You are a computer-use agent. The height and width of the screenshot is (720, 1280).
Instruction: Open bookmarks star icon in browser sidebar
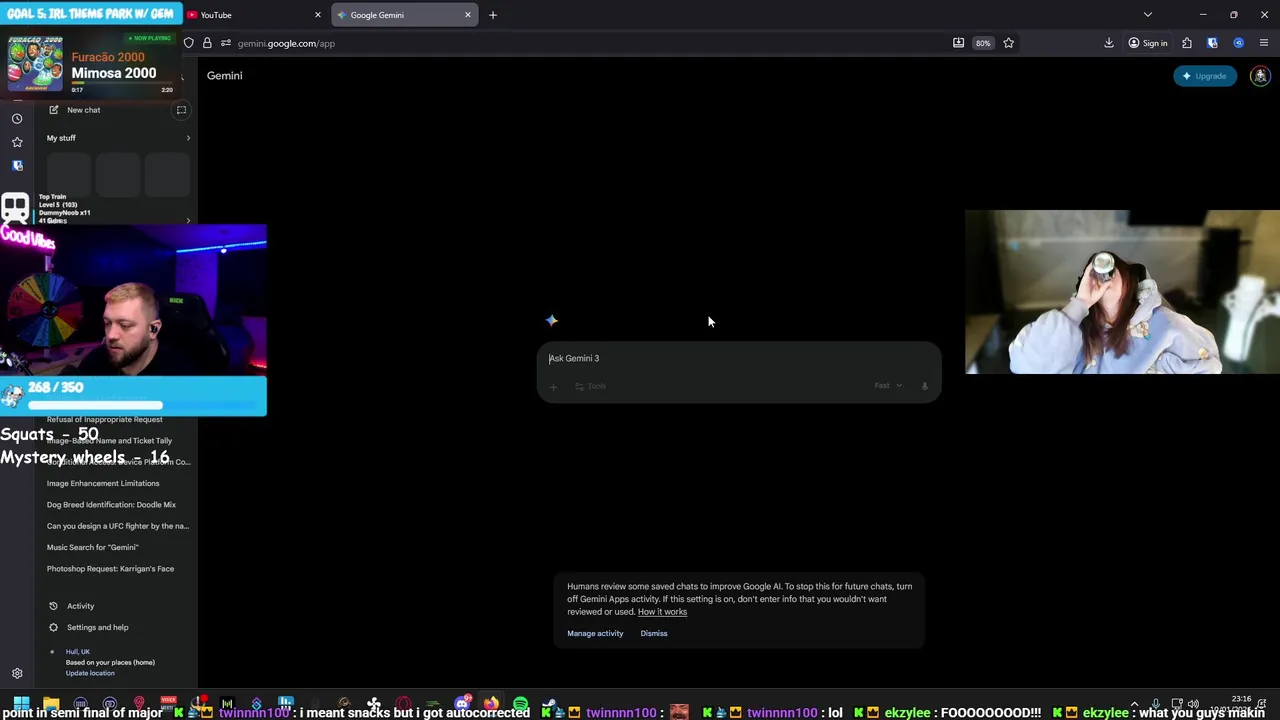tap(17, 142)
